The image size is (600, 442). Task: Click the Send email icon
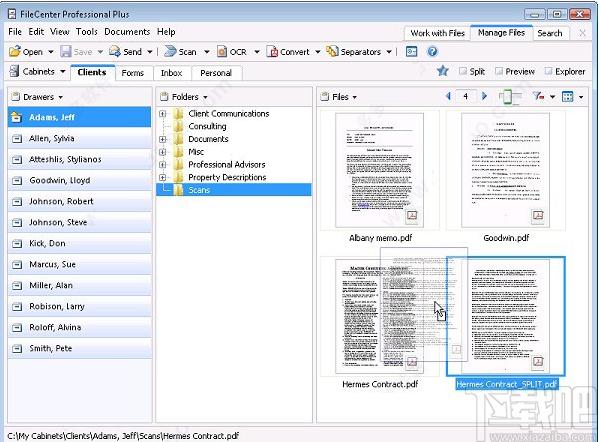(x=115, y=51)
